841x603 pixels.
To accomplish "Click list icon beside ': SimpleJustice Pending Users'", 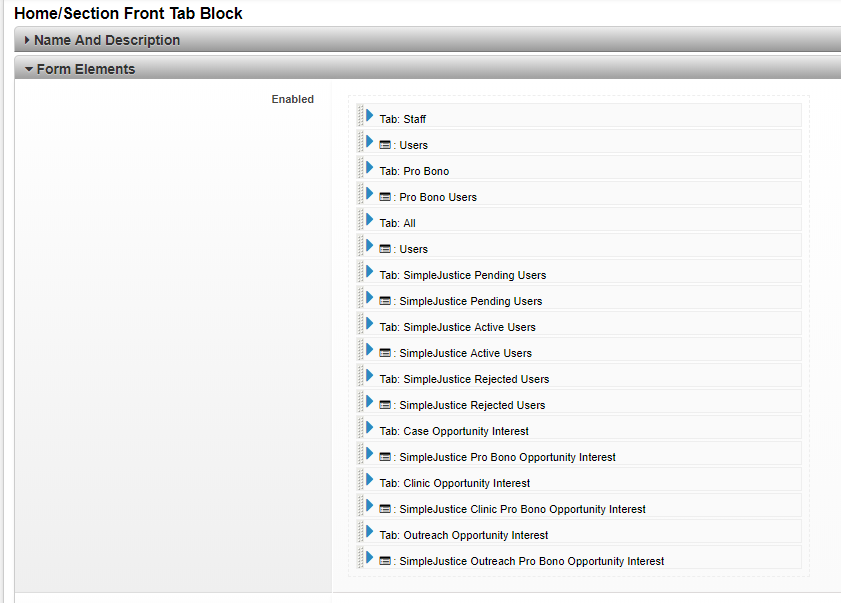I will click(385, 301).
